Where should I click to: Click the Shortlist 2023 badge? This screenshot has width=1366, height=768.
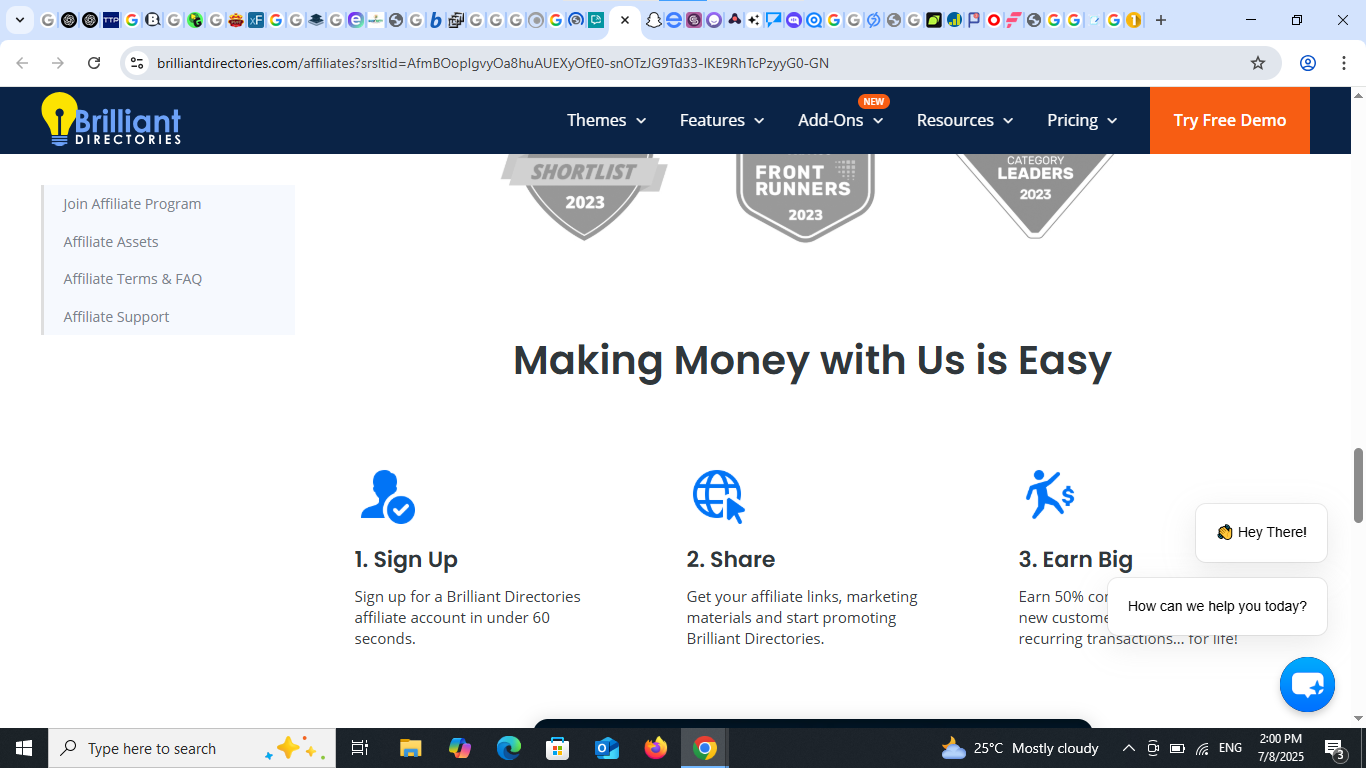pyautogui.click(x=584, y=195)
